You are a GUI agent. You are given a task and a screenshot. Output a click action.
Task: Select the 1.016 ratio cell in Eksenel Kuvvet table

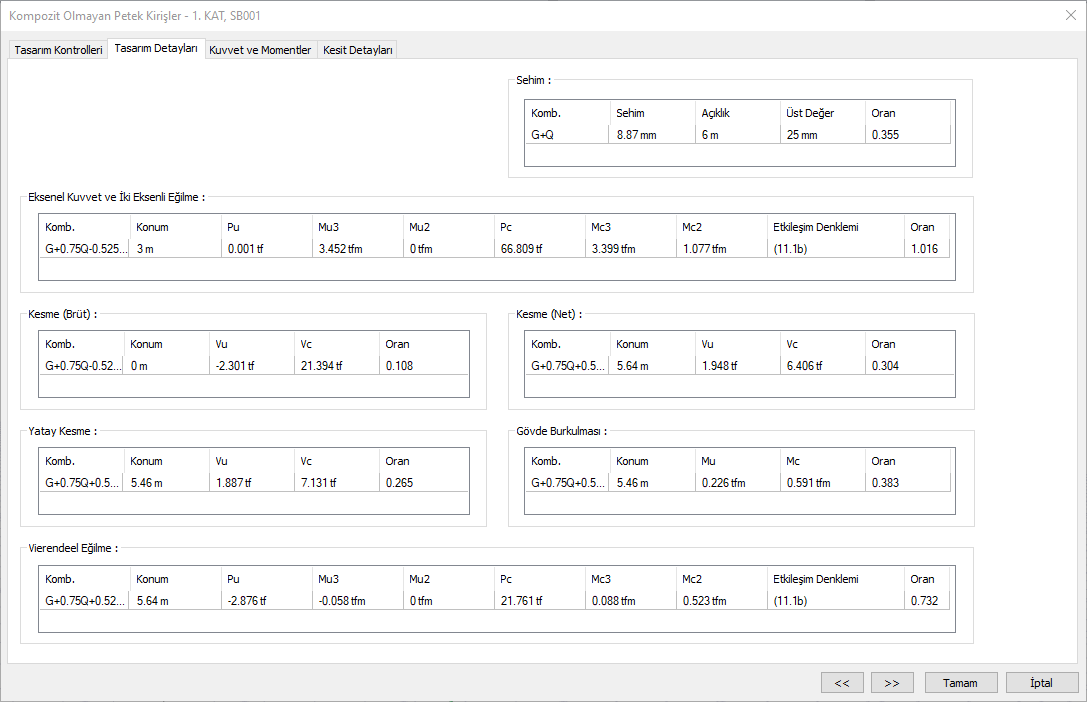click(924, 249)
